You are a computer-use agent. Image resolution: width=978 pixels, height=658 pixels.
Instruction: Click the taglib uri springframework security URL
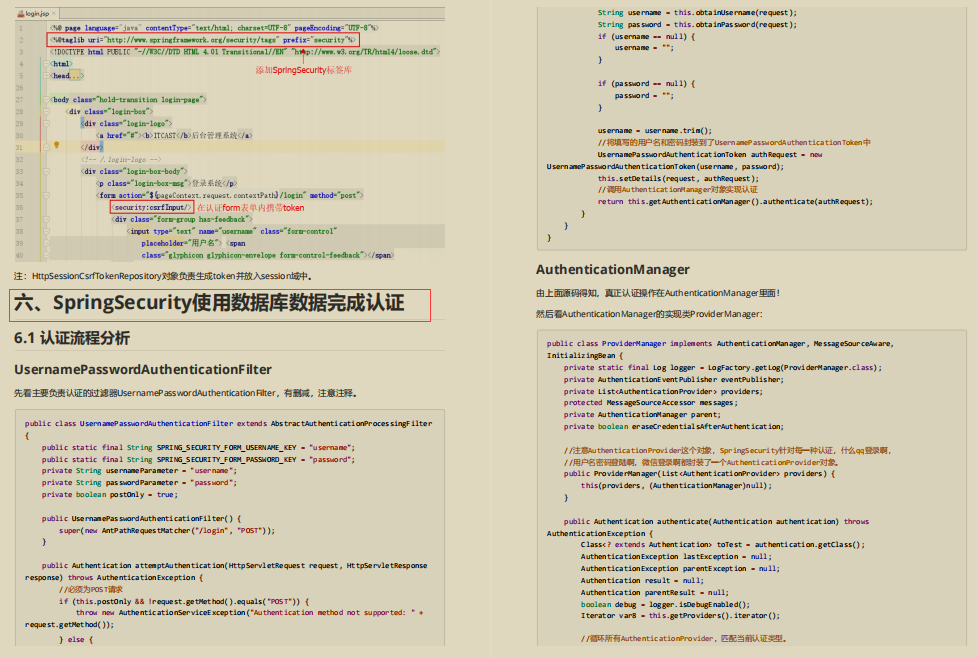[x=191, y=40]
